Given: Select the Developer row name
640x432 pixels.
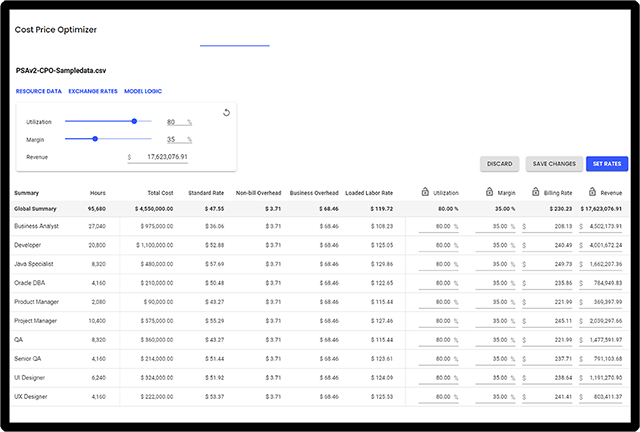Looking at the screenshot, I should (x=27, y=245).
